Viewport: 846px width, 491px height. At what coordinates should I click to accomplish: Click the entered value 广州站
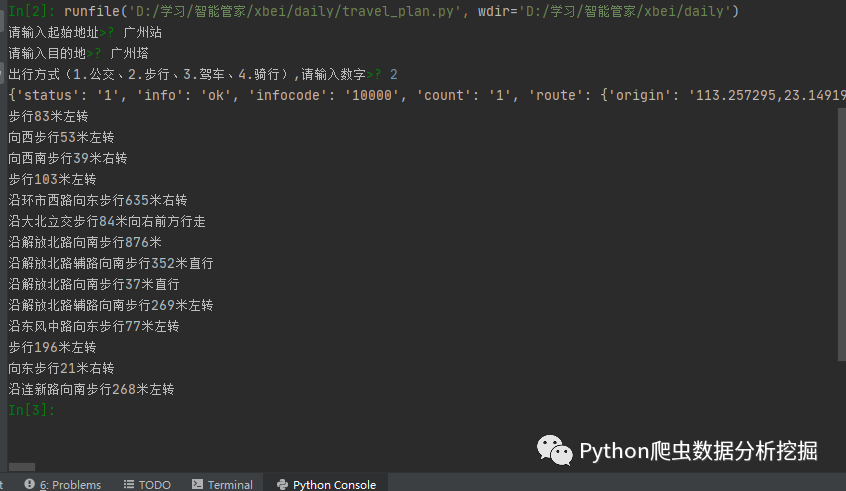tap(142, 32)
